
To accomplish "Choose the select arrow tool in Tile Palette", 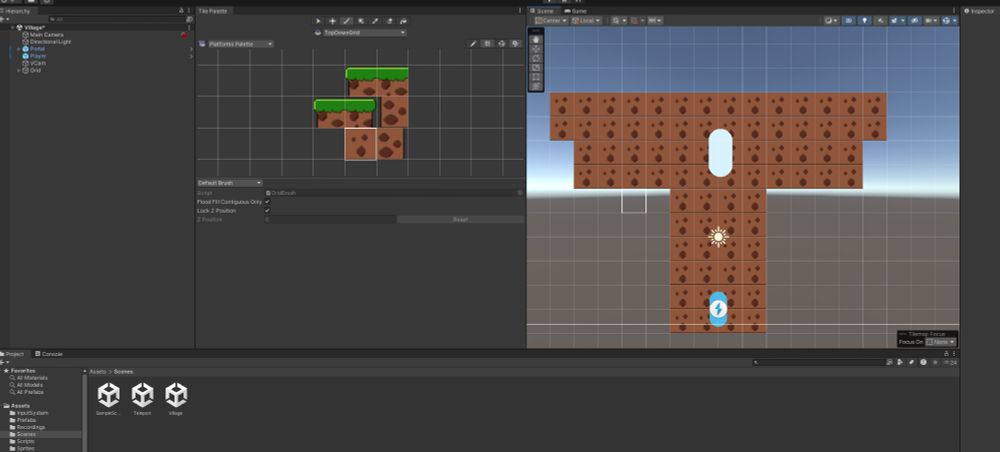I will click(318, 20).
